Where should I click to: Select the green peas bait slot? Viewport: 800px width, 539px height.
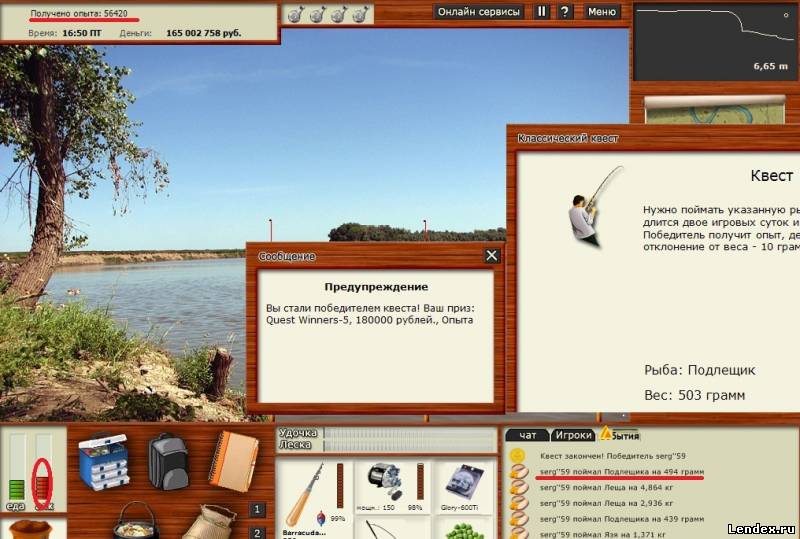coord(464,528)
